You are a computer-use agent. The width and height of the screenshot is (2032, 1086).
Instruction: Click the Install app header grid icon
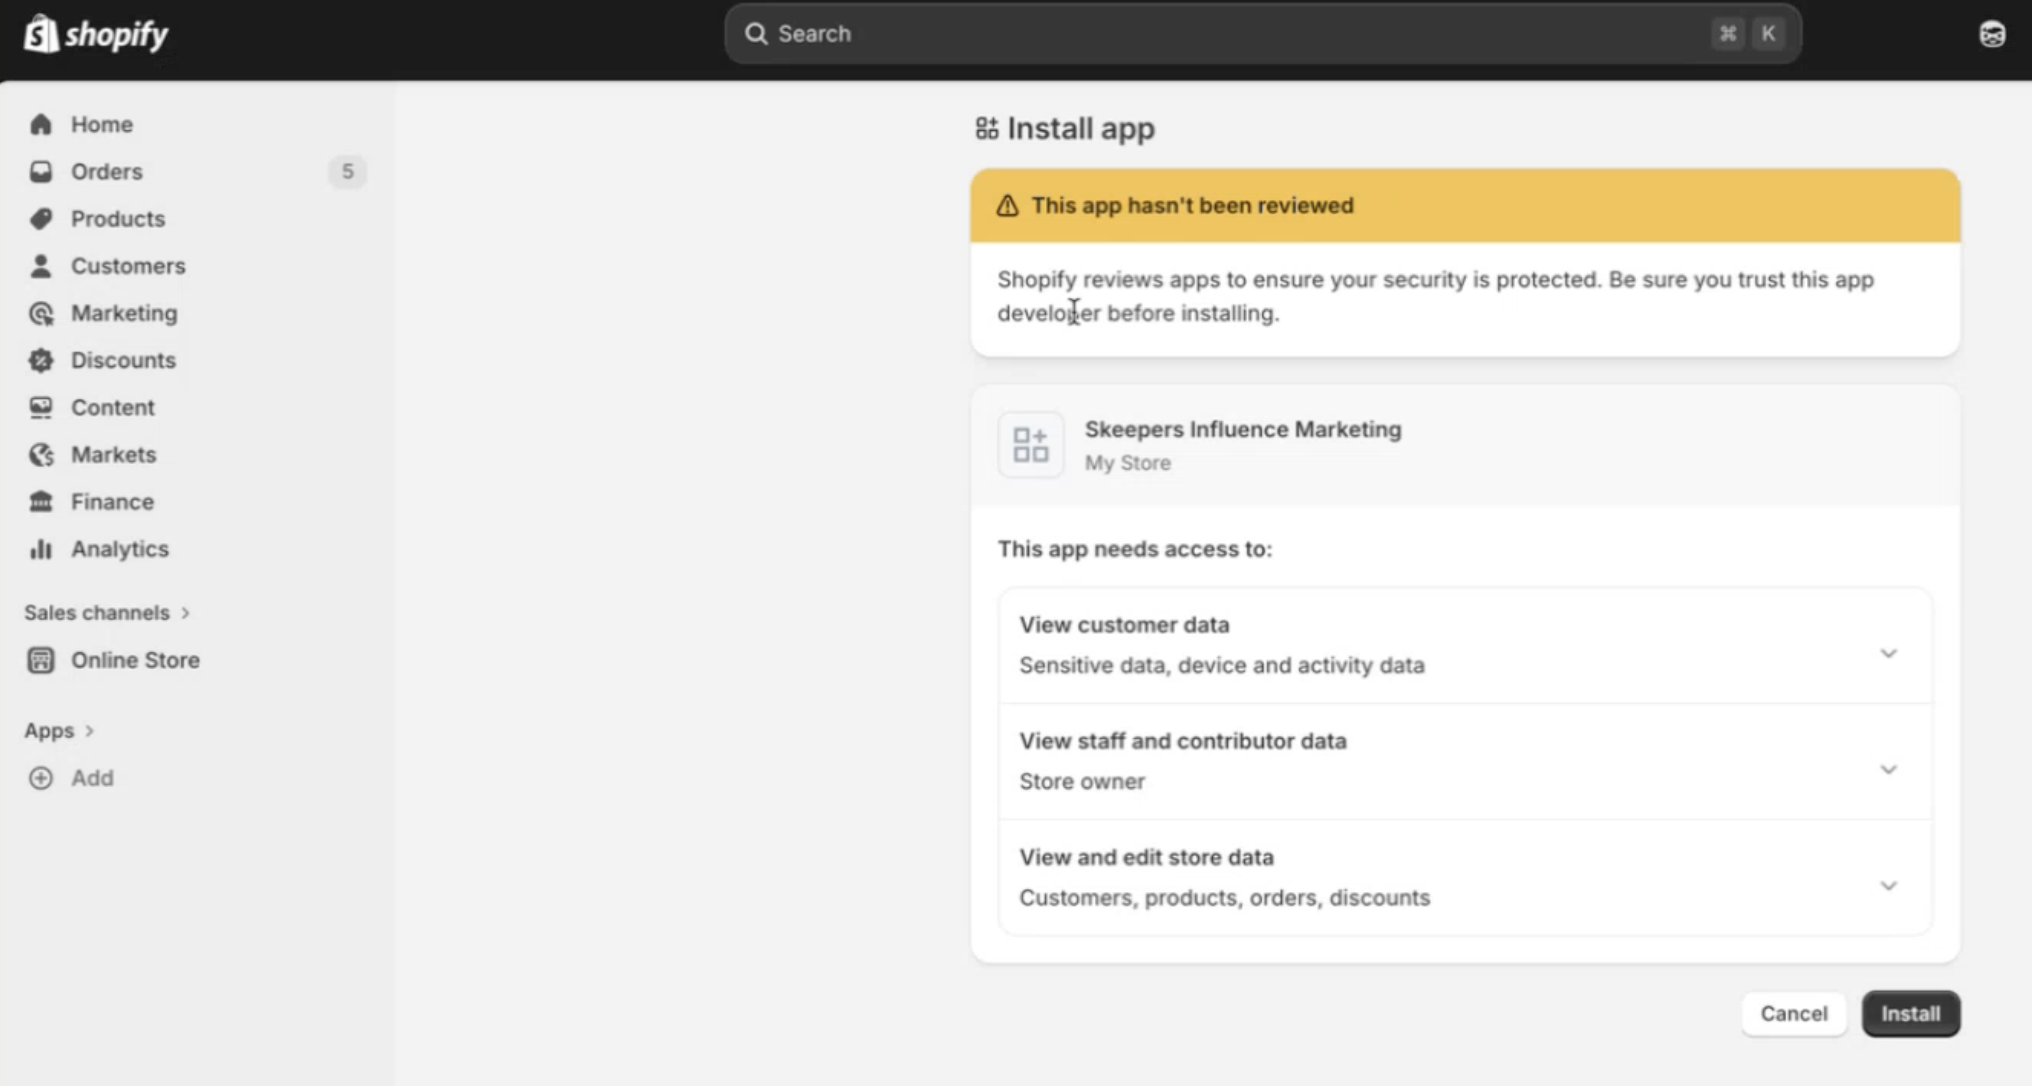pyautogui.click(x=987, y=128)
